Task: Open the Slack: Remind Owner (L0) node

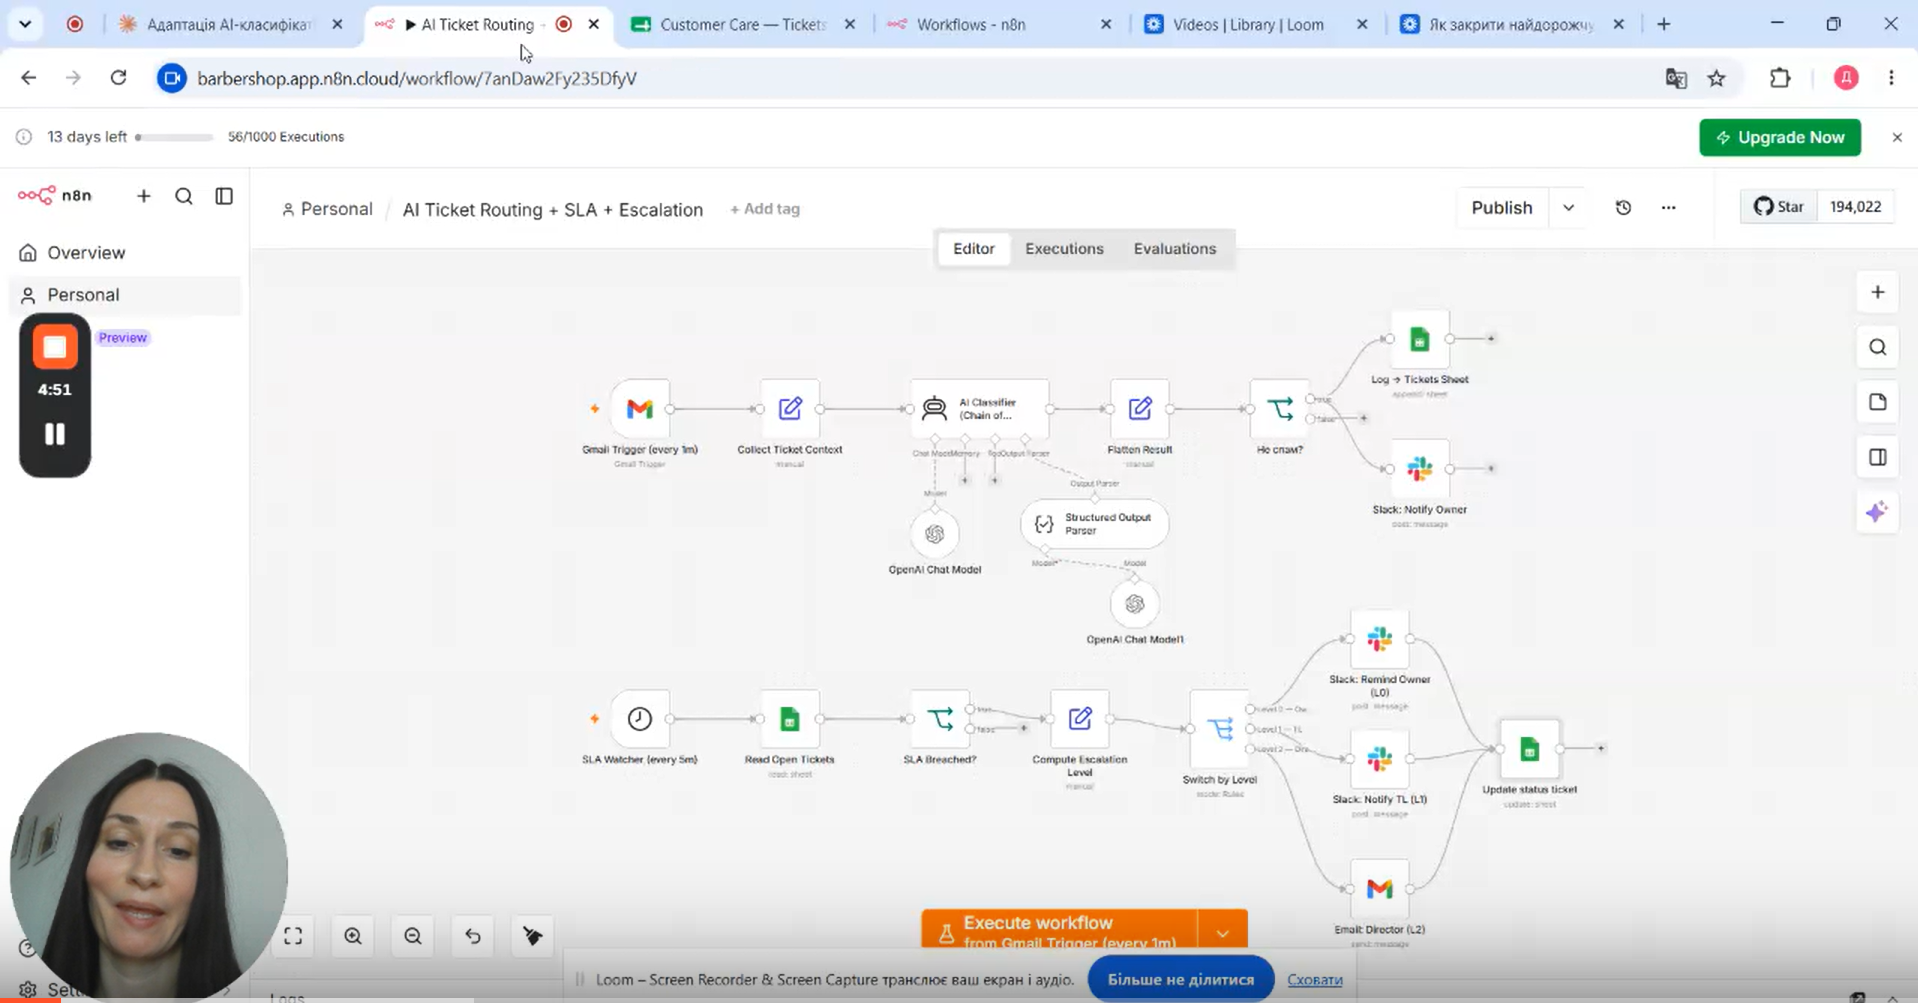Action: 1380,638
